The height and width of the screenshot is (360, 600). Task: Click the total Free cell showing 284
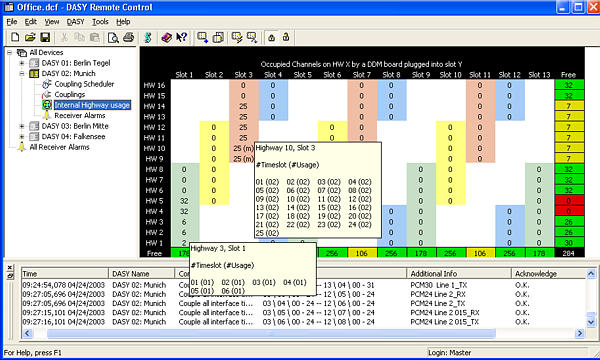click(569, 253)
